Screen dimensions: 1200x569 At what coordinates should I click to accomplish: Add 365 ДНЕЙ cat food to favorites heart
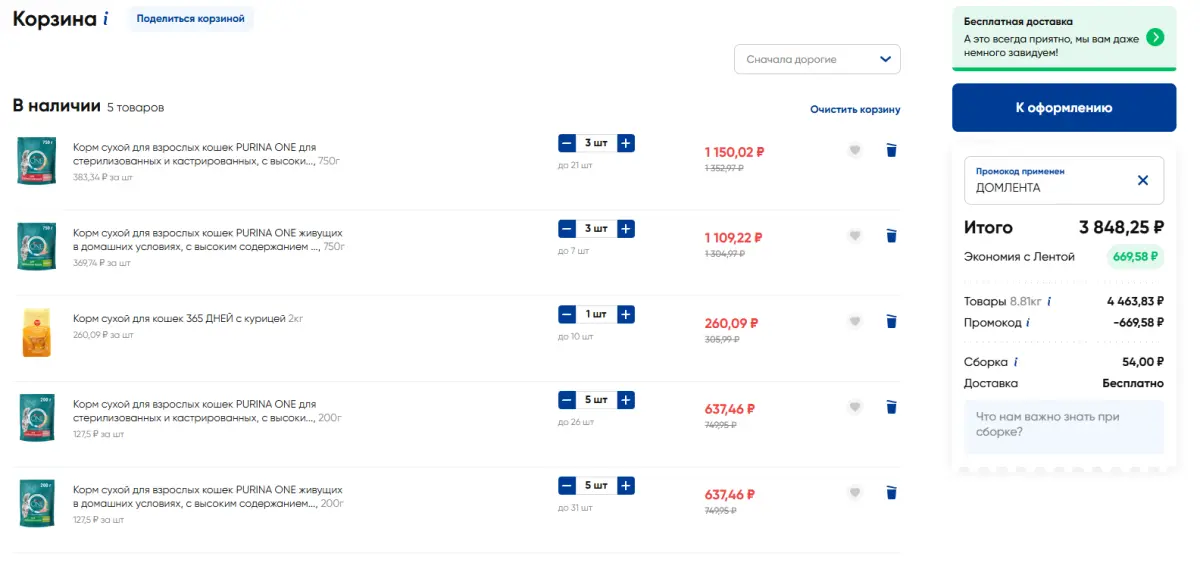854,321
